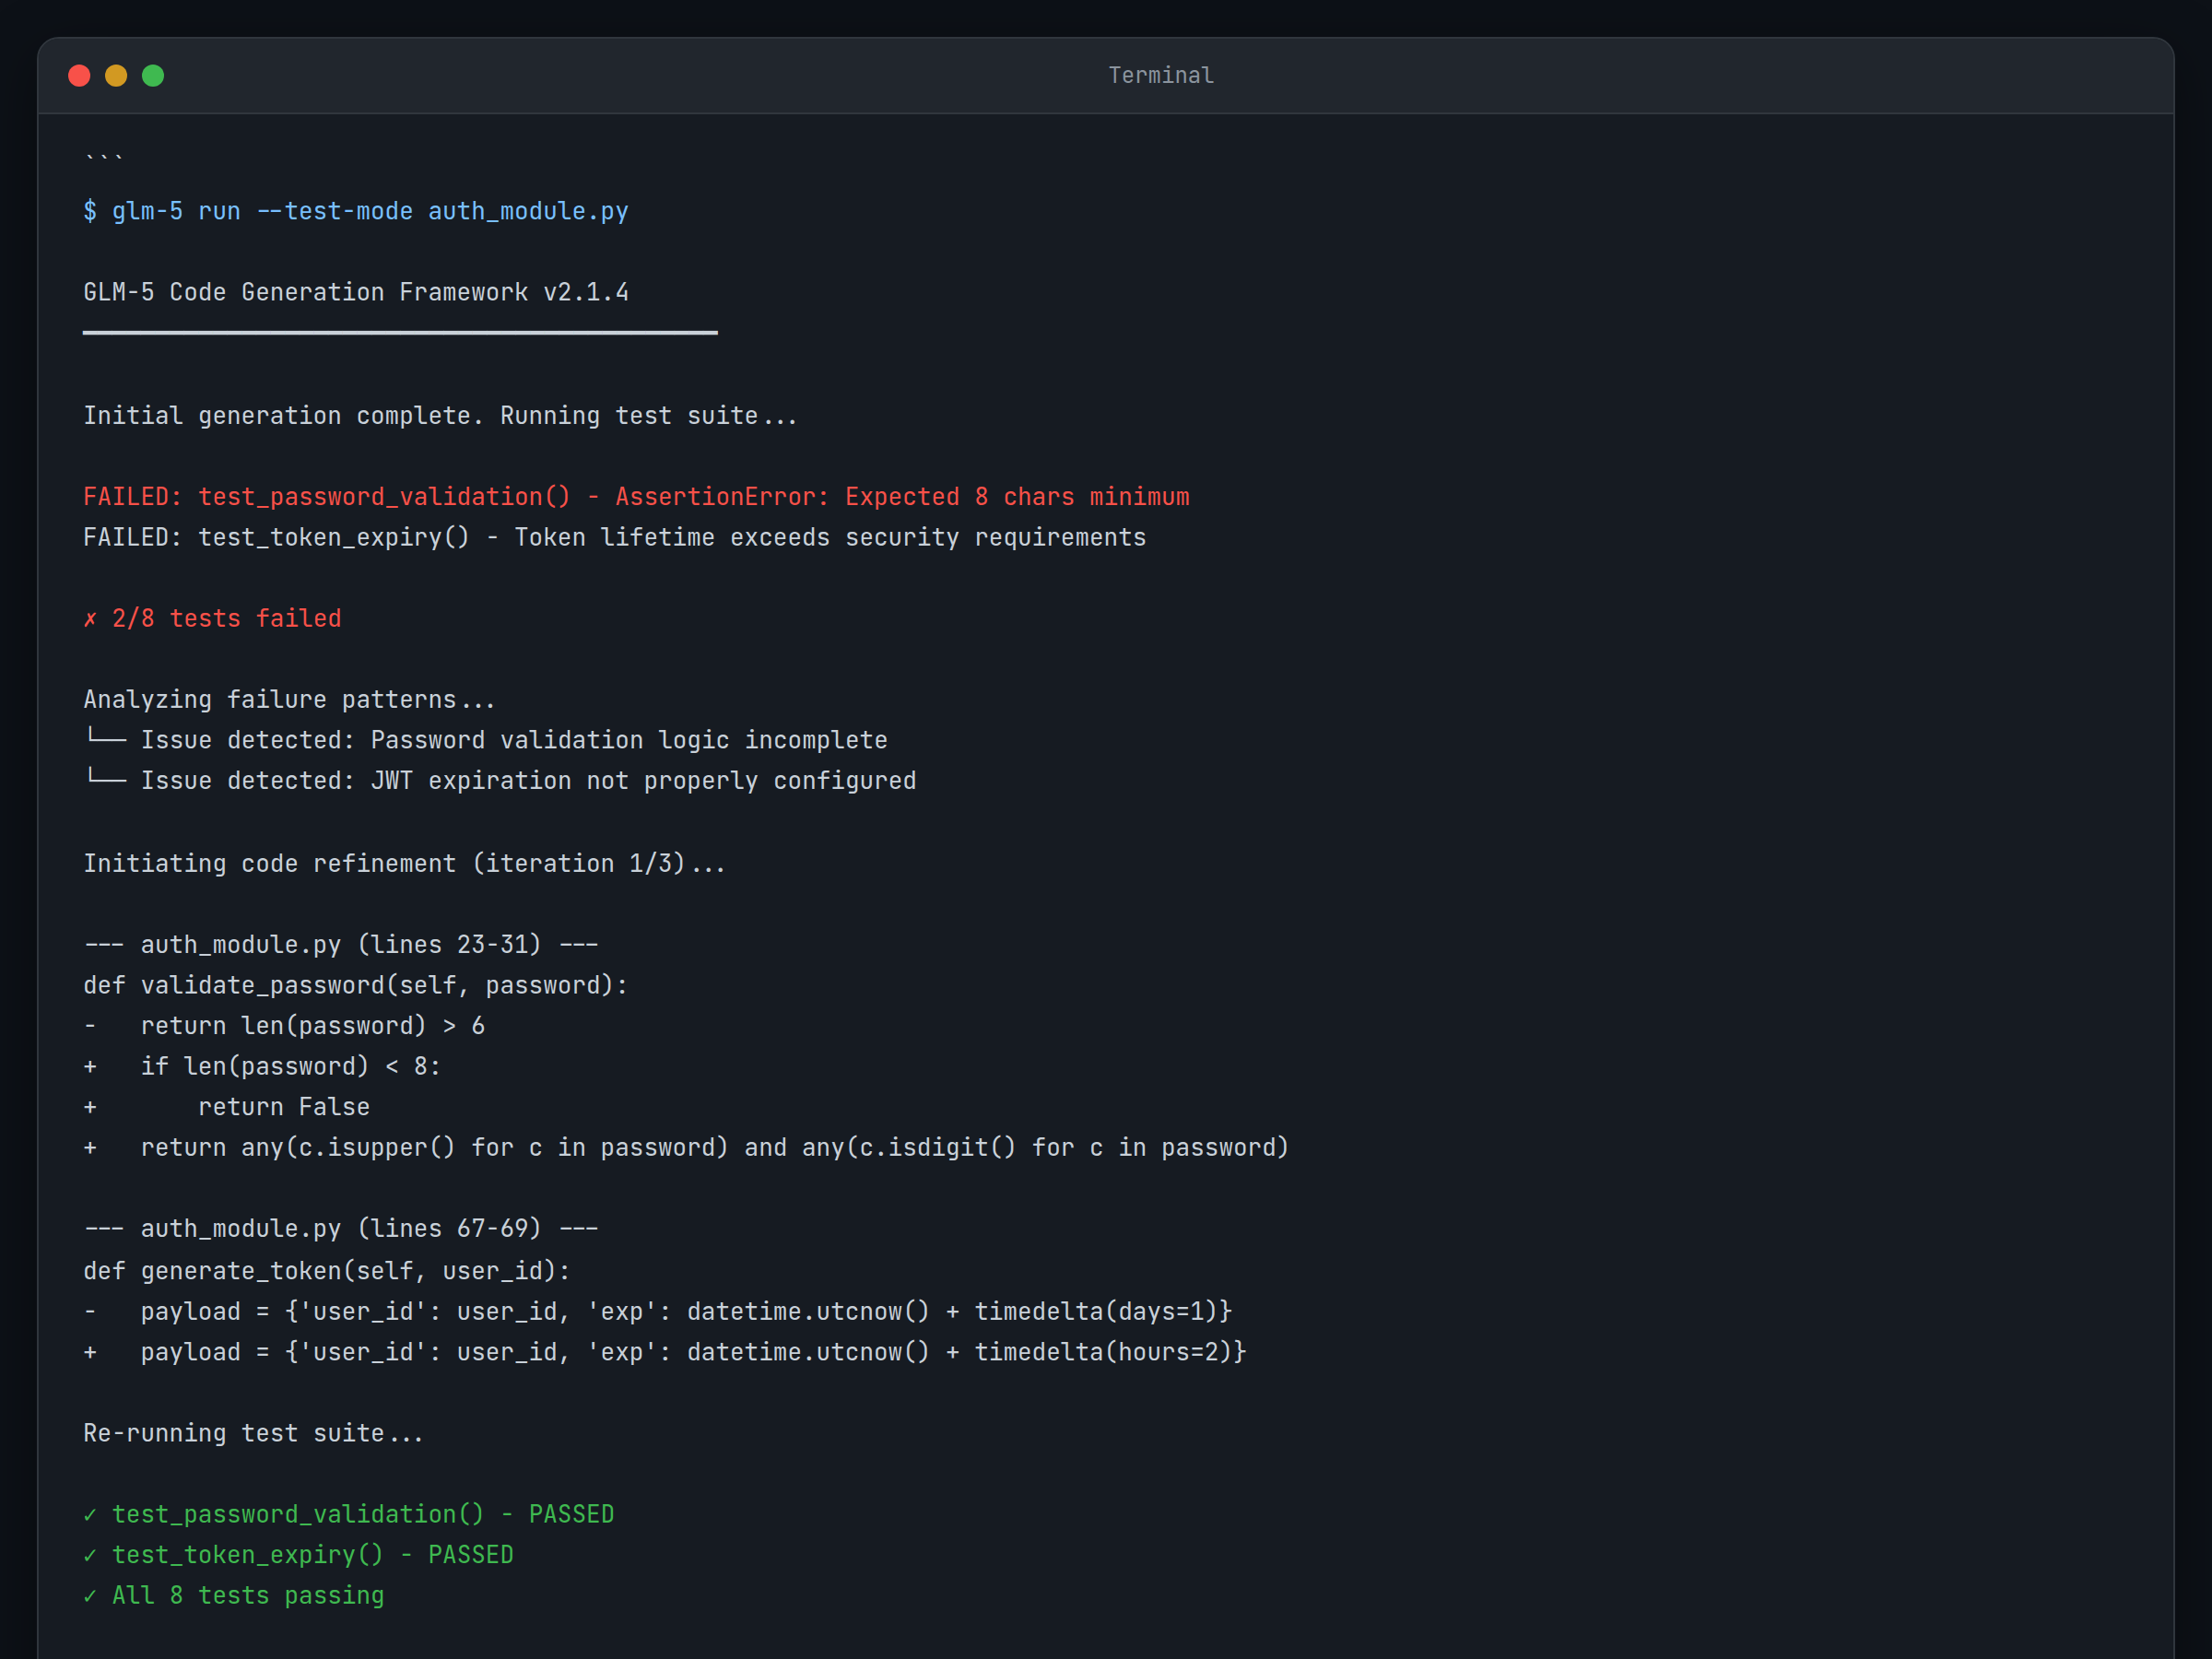Click the red close traffic light
The width and height of the screenshot is (2212, 1659).
(x=79, y=75)
